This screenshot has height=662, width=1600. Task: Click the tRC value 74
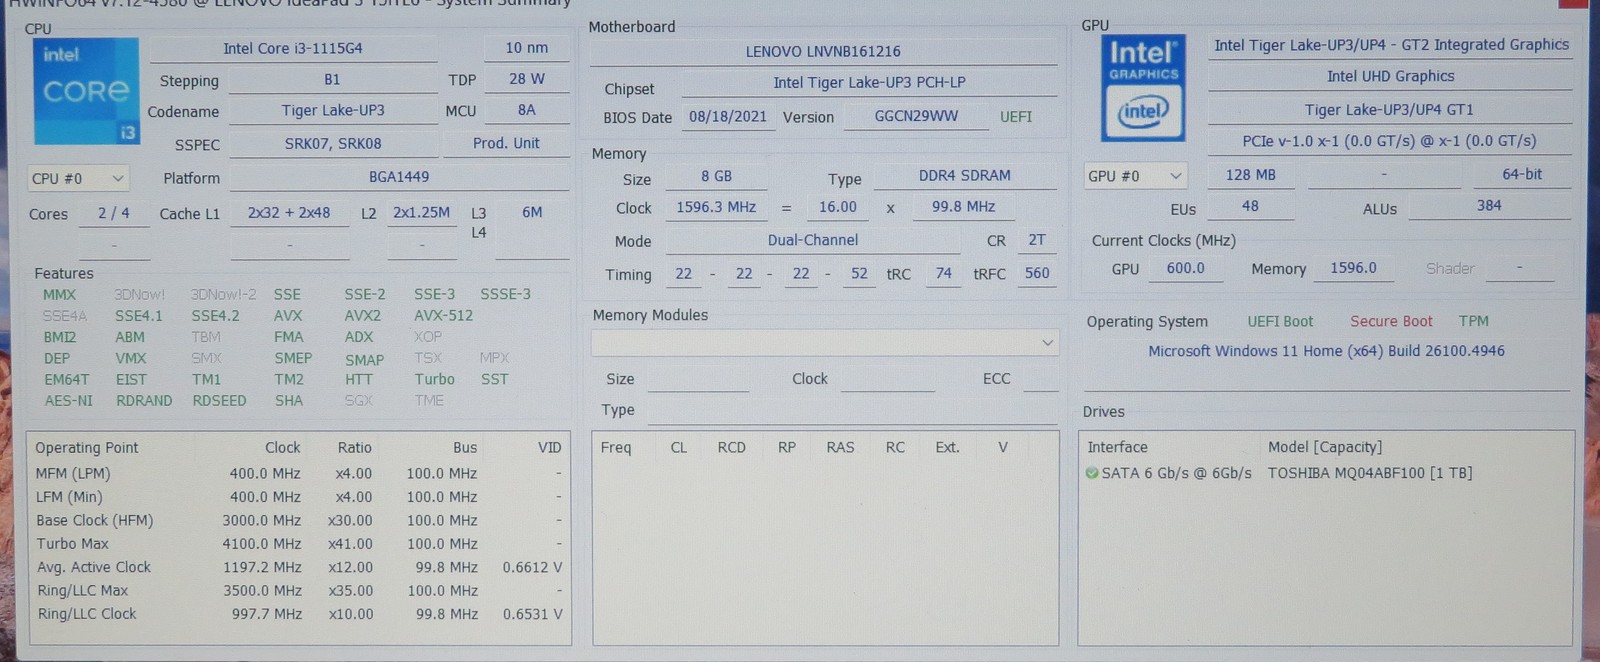pyautogui.click(x=943, y=273)
